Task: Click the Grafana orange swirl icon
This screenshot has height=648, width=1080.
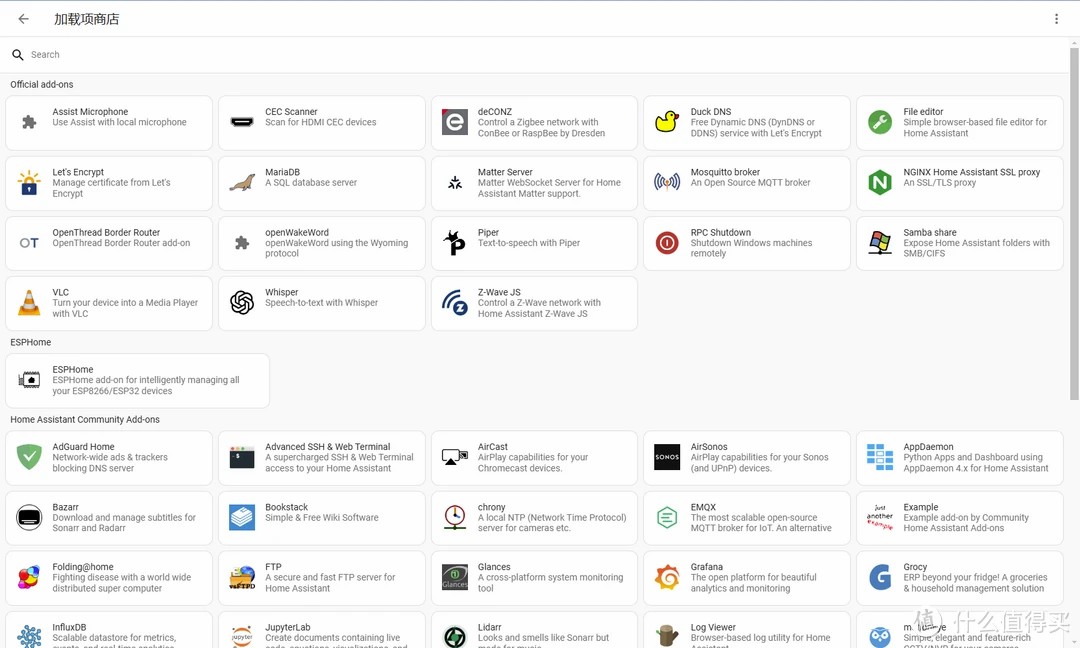Action: (x=667, y=578)
